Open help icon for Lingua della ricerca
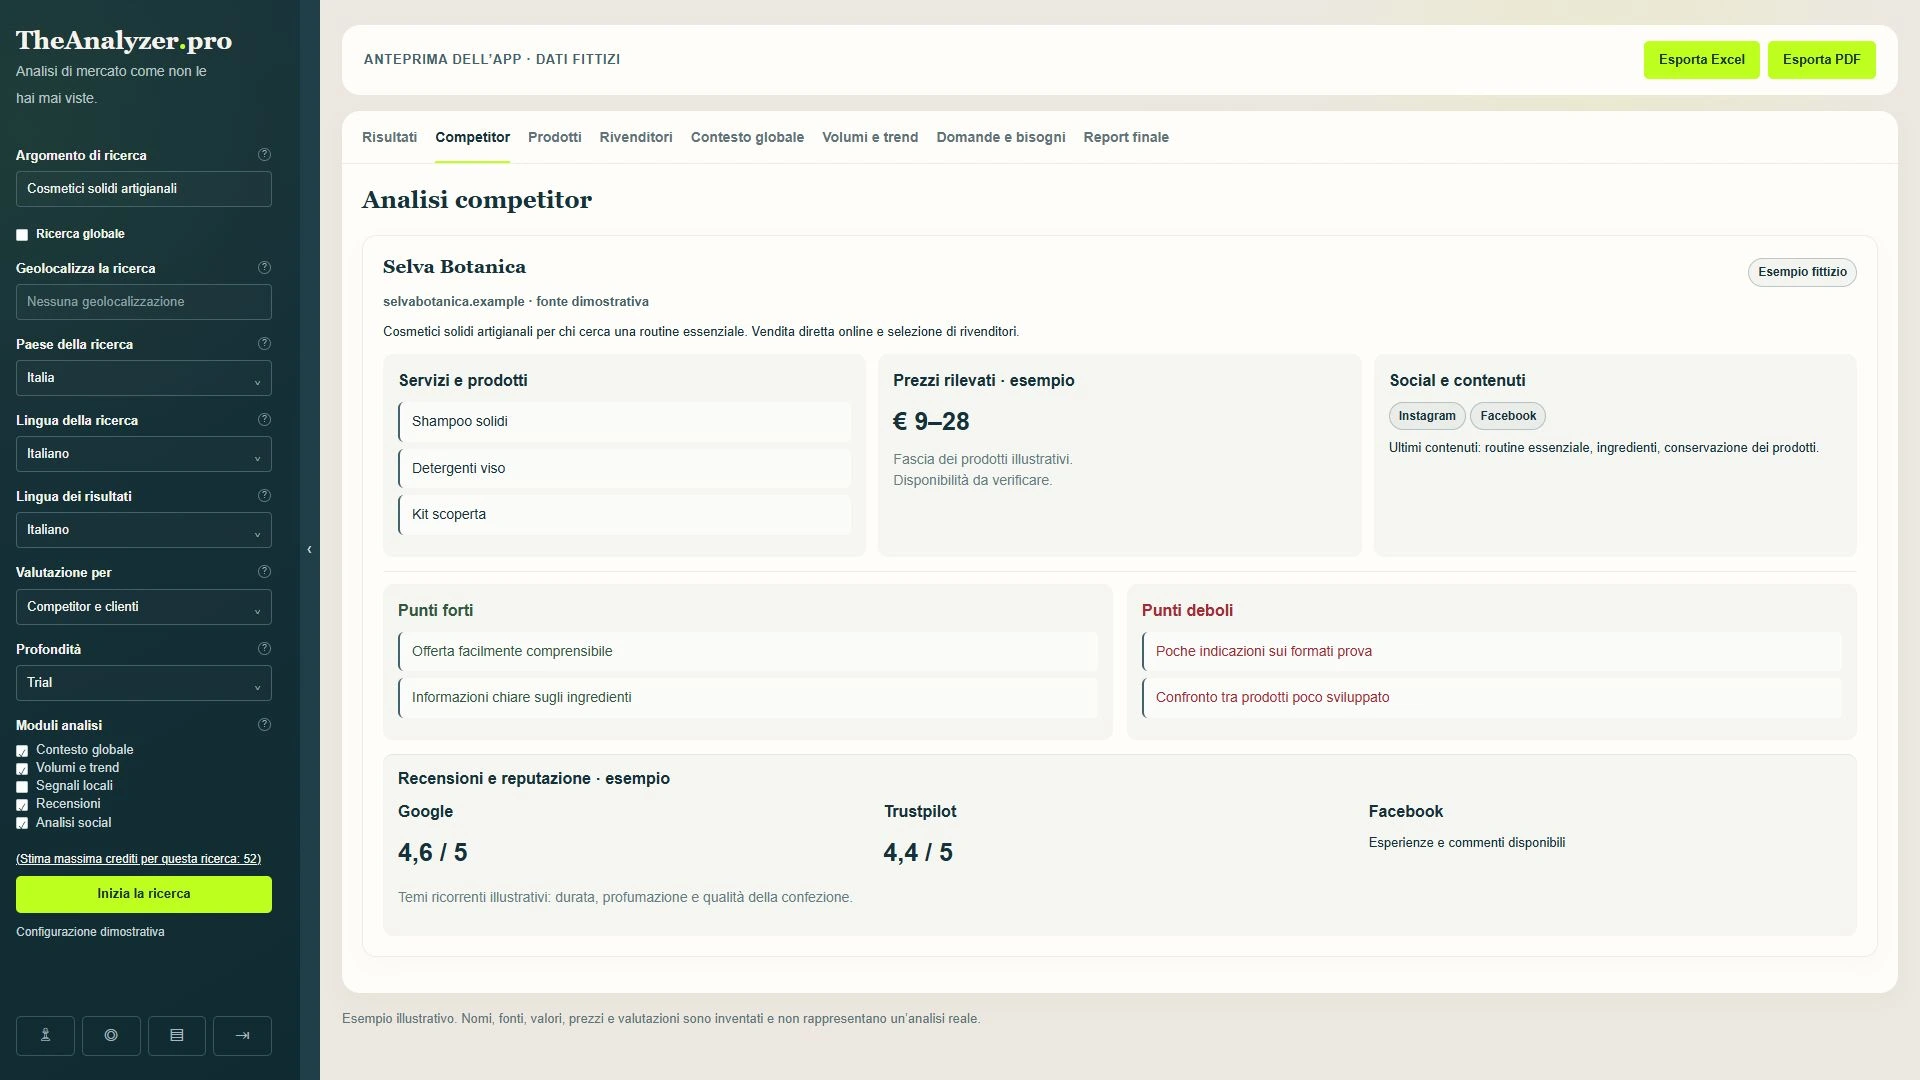This screenshot has height=1080, width=1920. coord(264,420)
